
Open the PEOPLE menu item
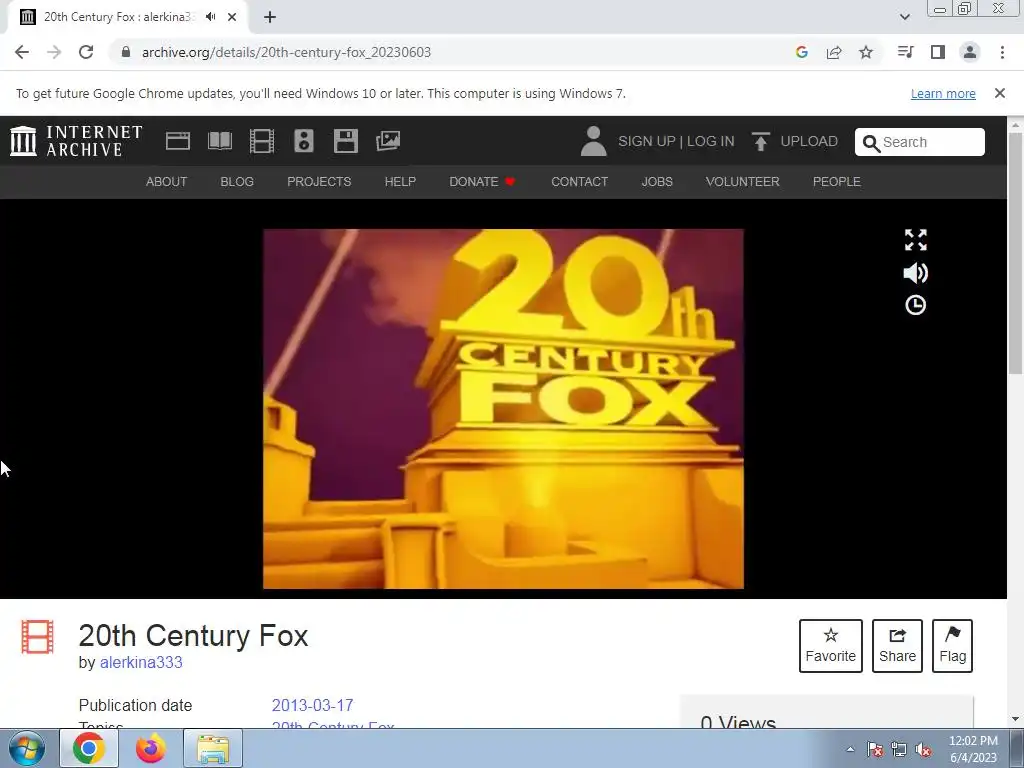click(x=837, y=182)
